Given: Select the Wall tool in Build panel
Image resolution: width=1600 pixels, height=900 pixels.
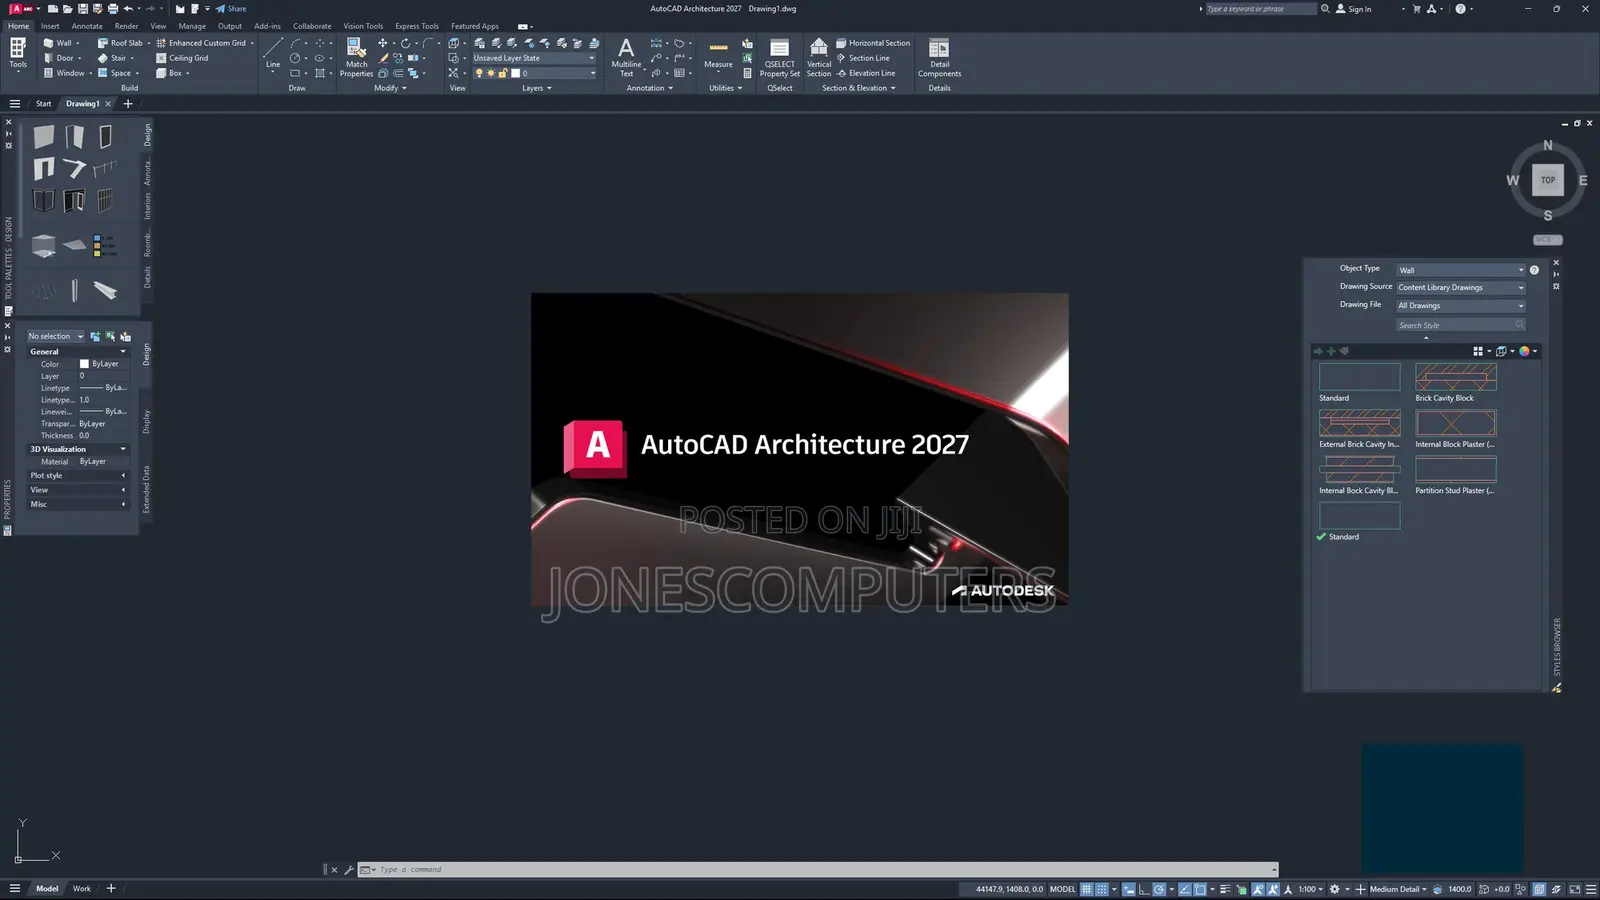Looking at the screenshot, I should (x=57, y=43).
